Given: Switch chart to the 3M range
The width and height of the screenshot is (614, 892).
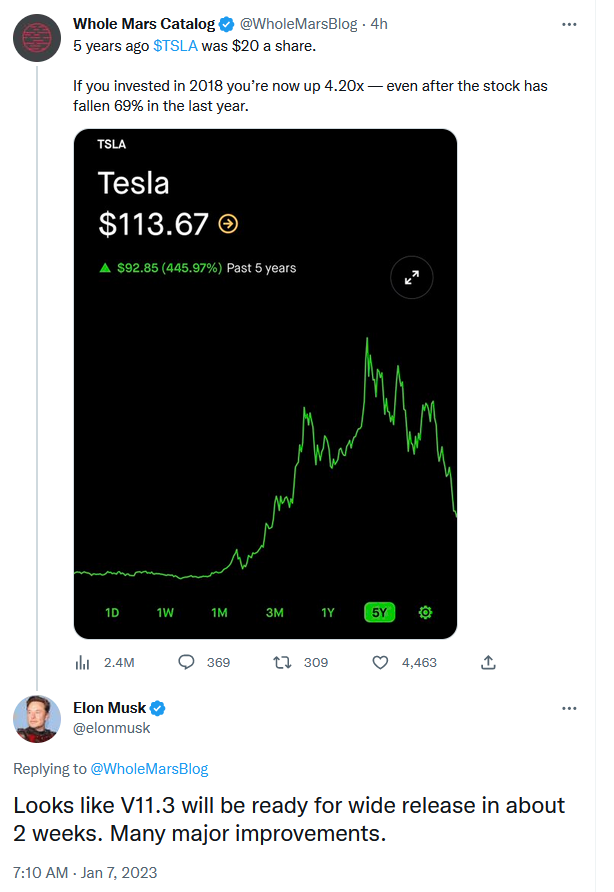Looking at the screenshot, I should [x=274, y=613].
